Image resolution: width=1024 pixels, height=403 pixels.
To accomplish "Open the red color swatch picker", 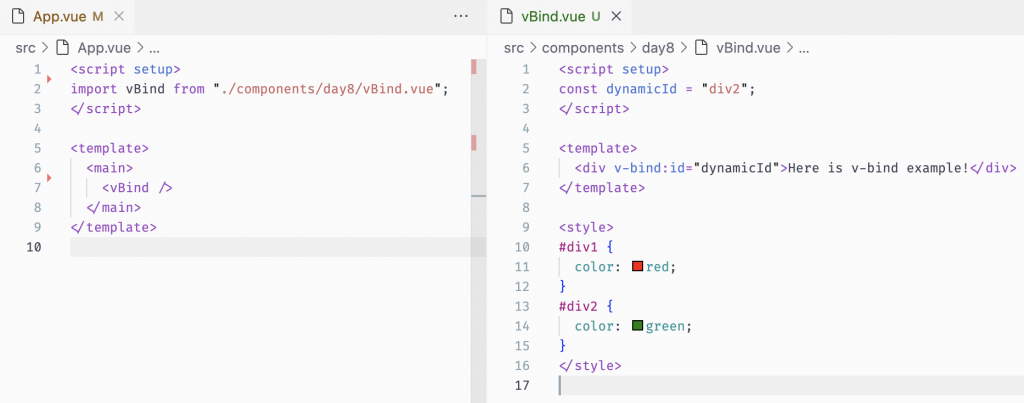I will 638,266.
